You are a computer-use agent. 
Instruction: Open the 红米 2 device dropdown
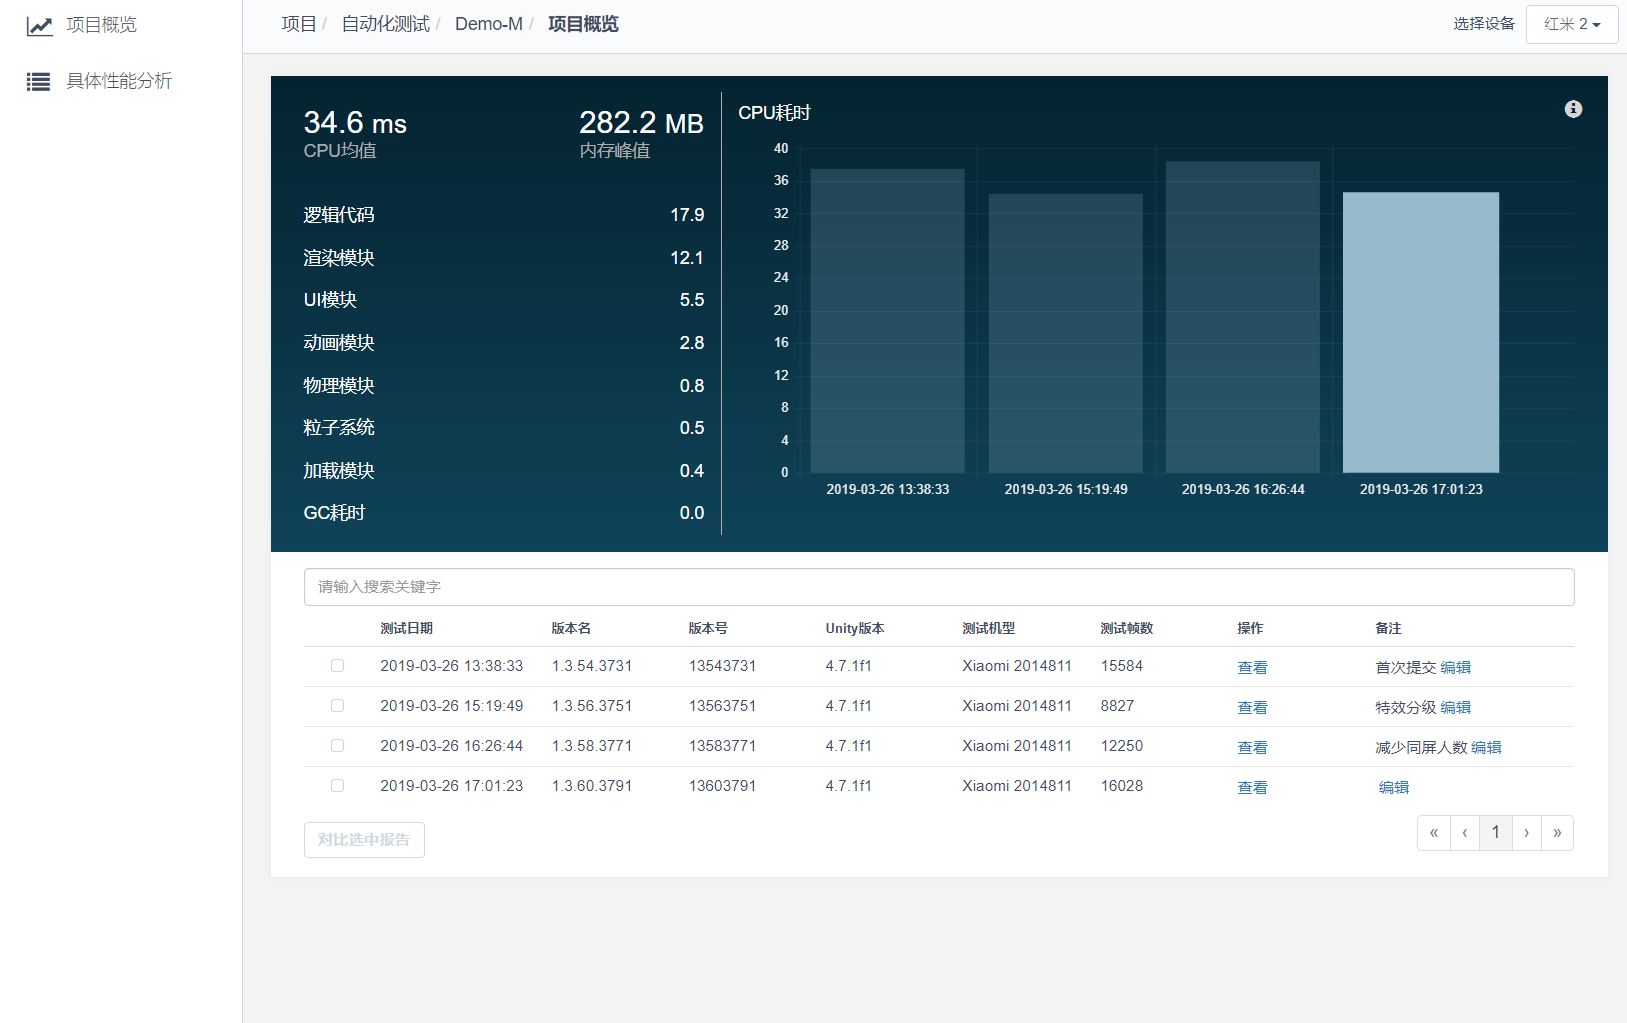coord(1571,24)
